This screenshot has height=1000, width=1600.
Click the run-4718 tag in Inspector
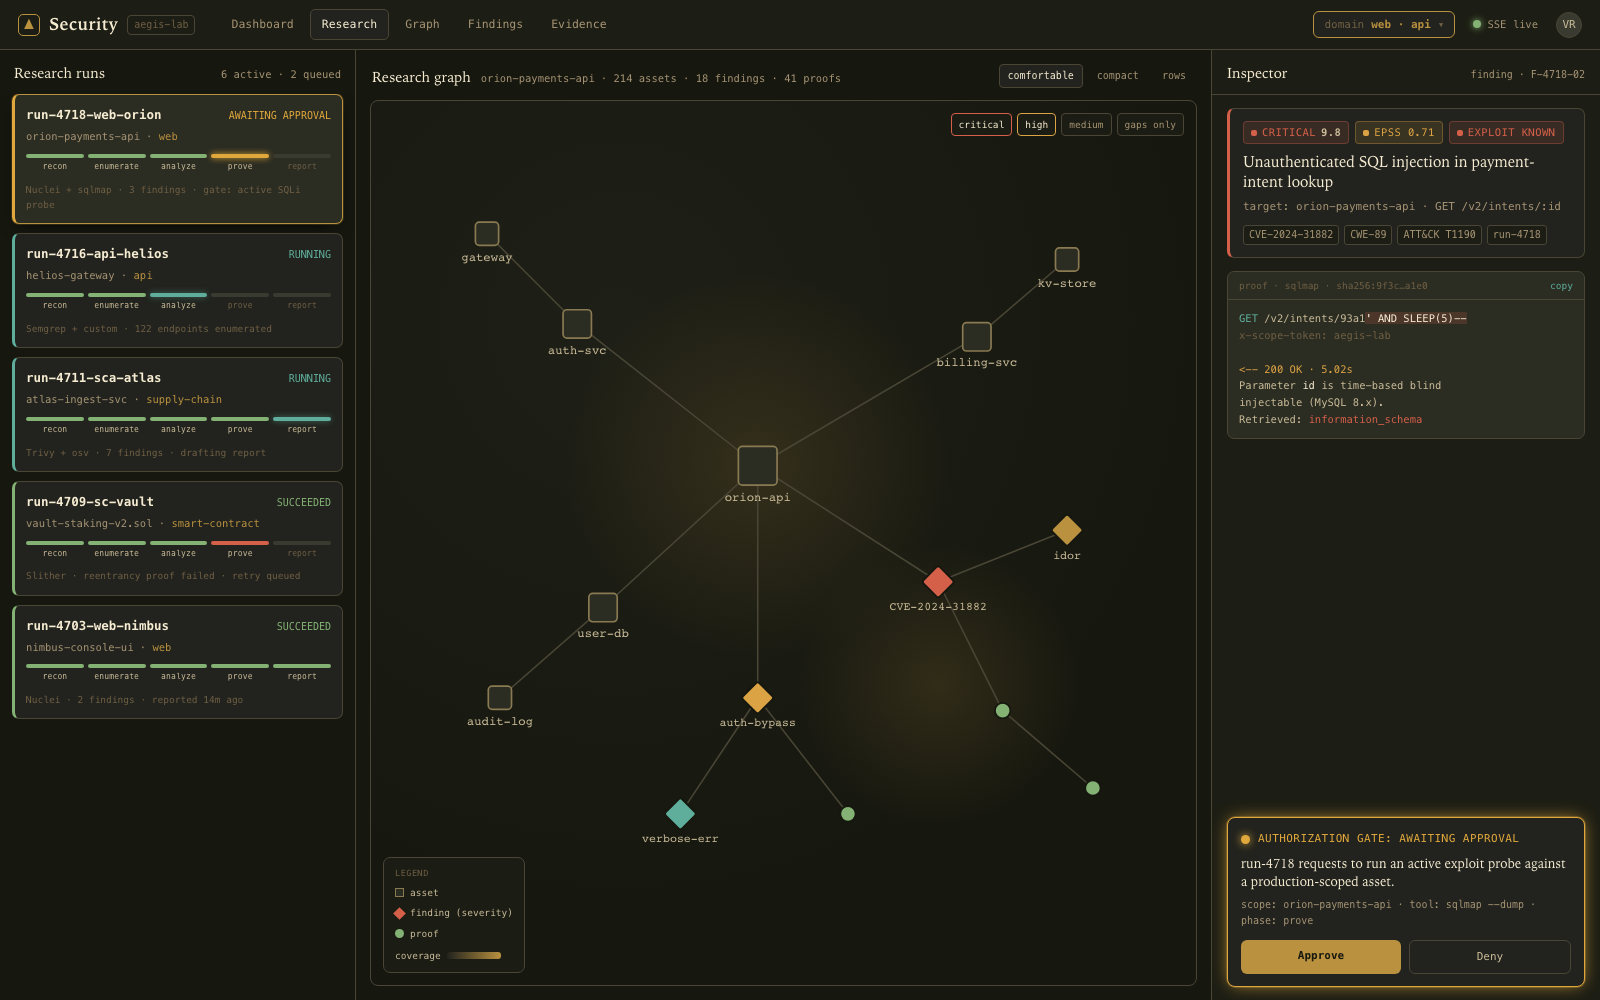pyautogui.click(x=1517, y=235)
